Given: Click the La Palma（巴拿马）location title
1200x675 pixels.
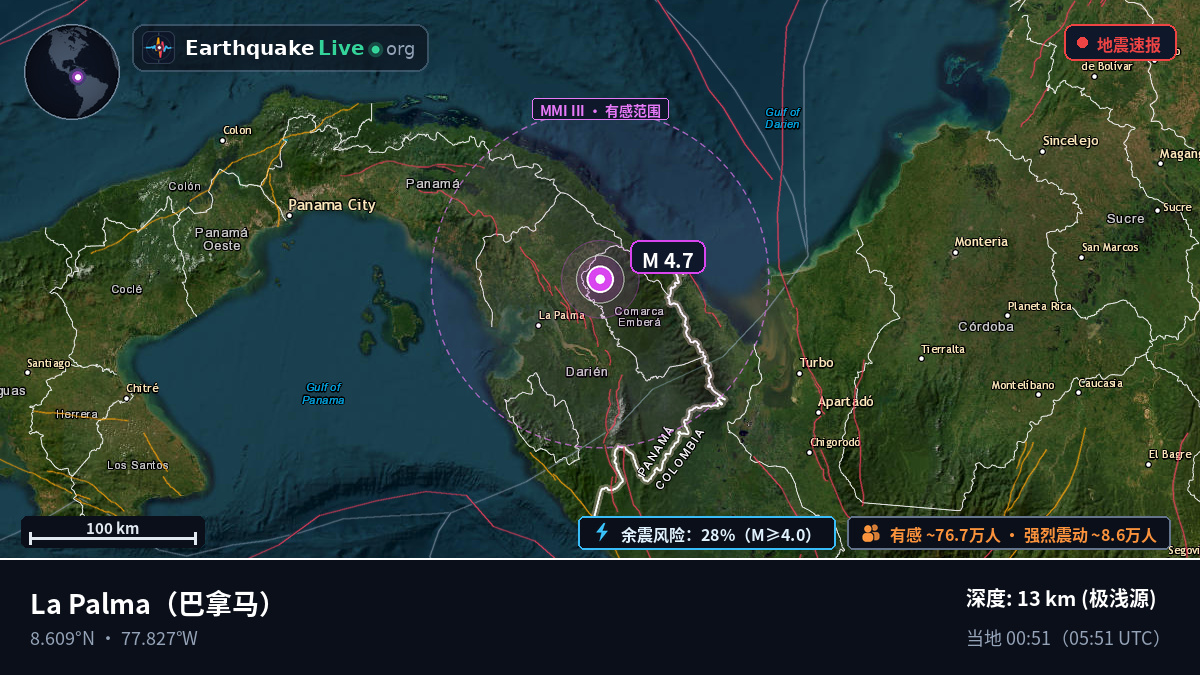Looking at the screenshot, I should tap(153, 604).
